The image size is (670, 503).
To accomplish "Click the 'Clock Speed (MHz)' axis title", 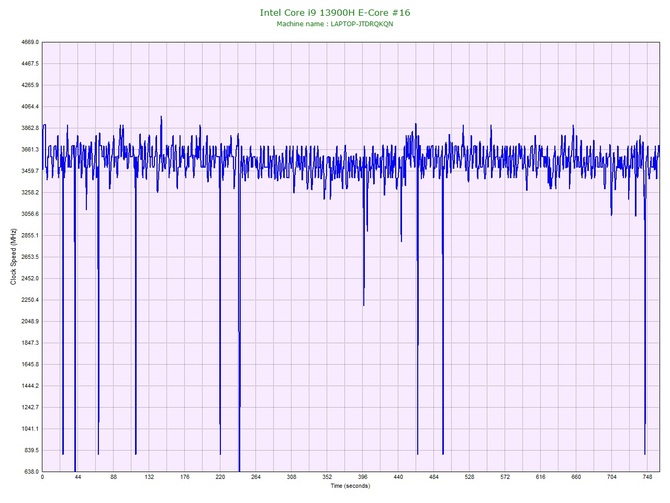I will coord(13,257).
